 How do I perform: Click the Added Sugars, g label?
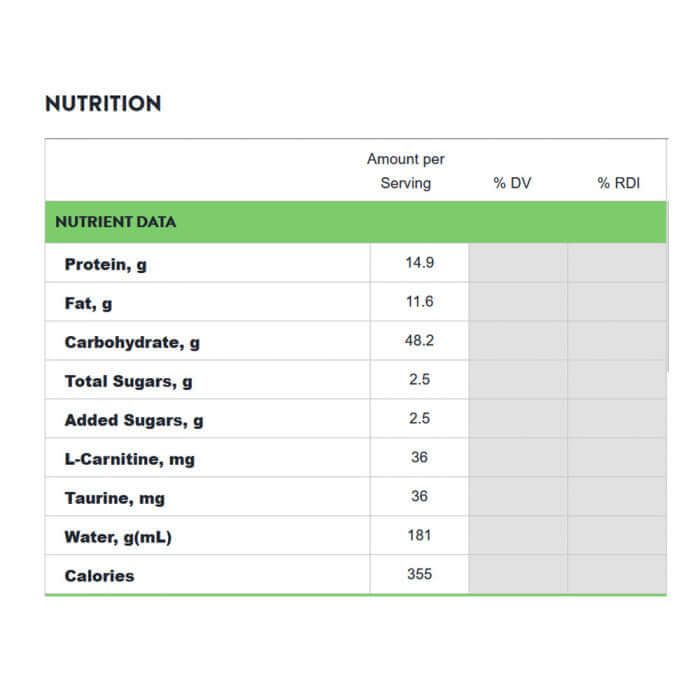pos(133,420)
